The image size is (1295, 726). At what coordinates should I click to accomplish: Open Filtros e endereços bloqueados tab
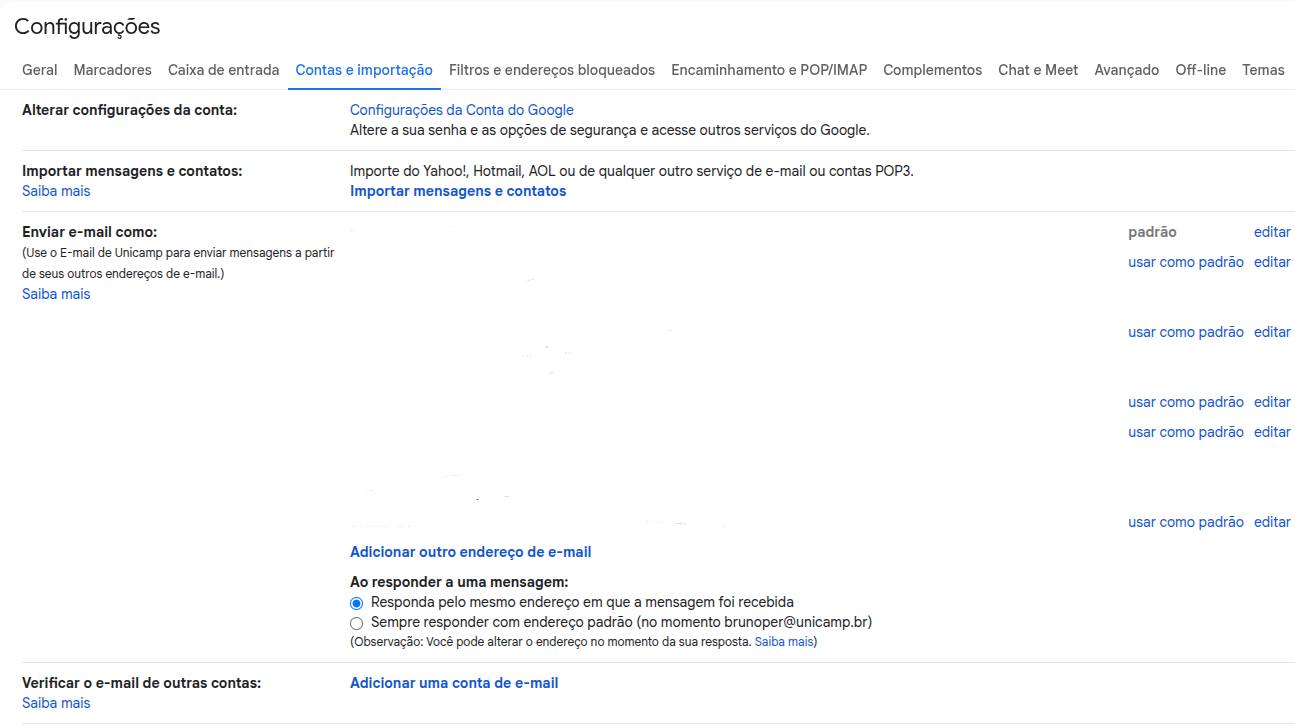click(552, 70)
